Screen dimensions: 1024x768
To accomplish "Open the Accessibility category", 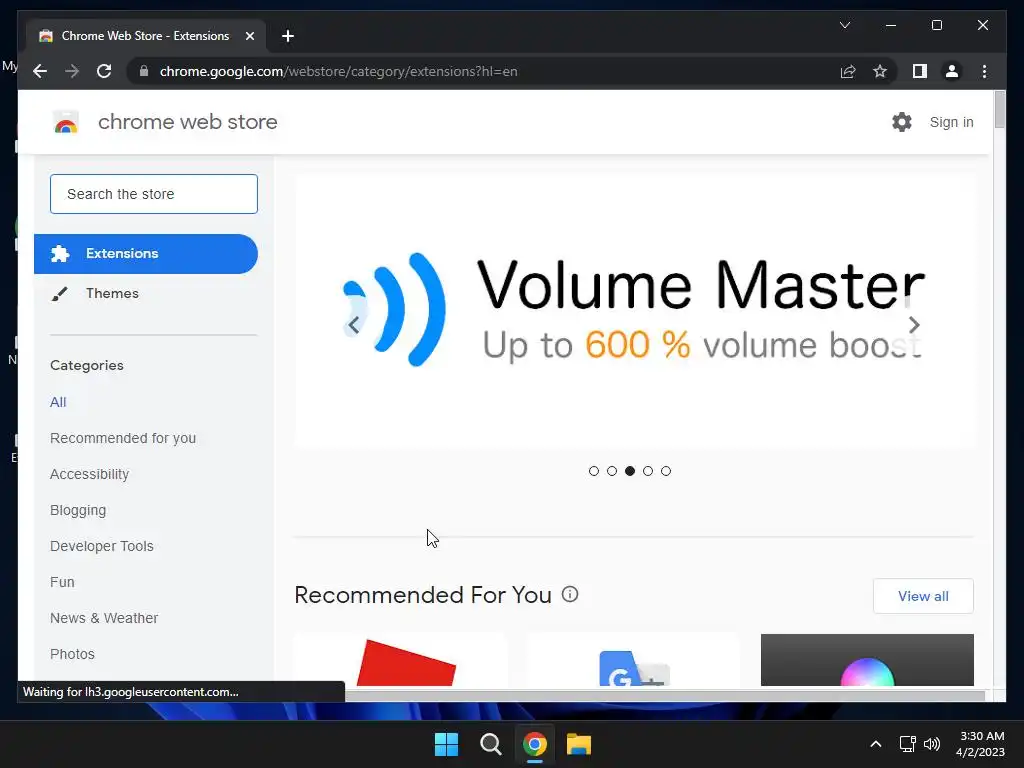I will coord(89,474).
